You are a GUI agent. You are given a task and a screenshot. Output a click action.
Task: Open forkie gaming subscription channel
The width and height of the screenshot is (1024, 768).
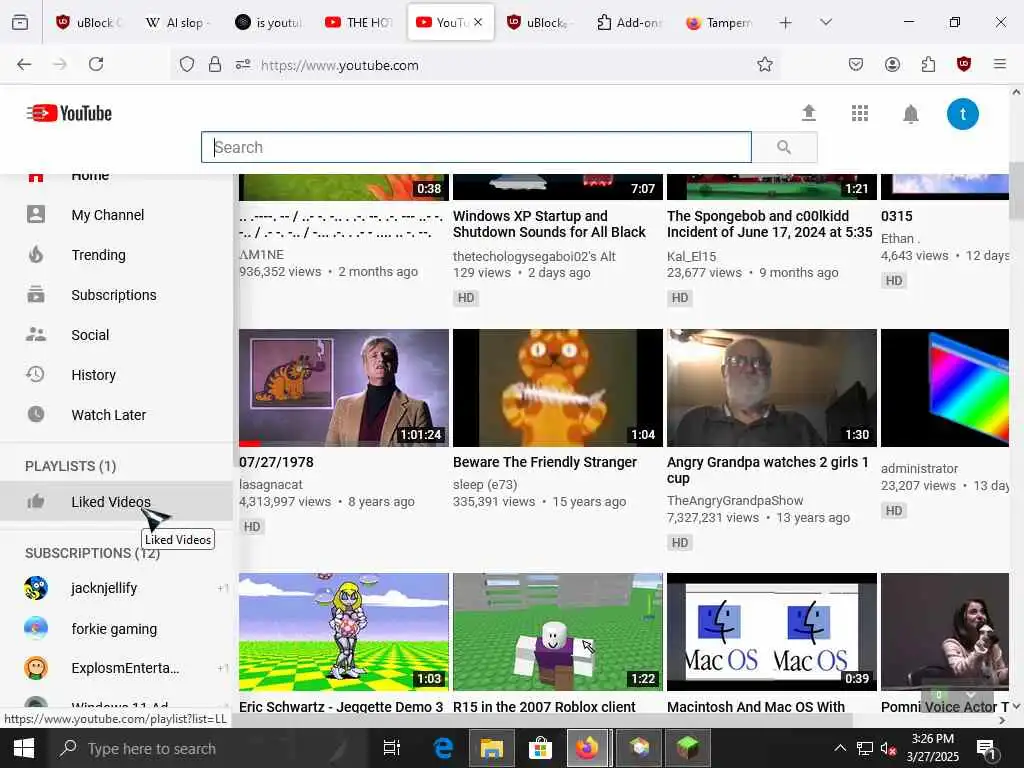point(114,629)
